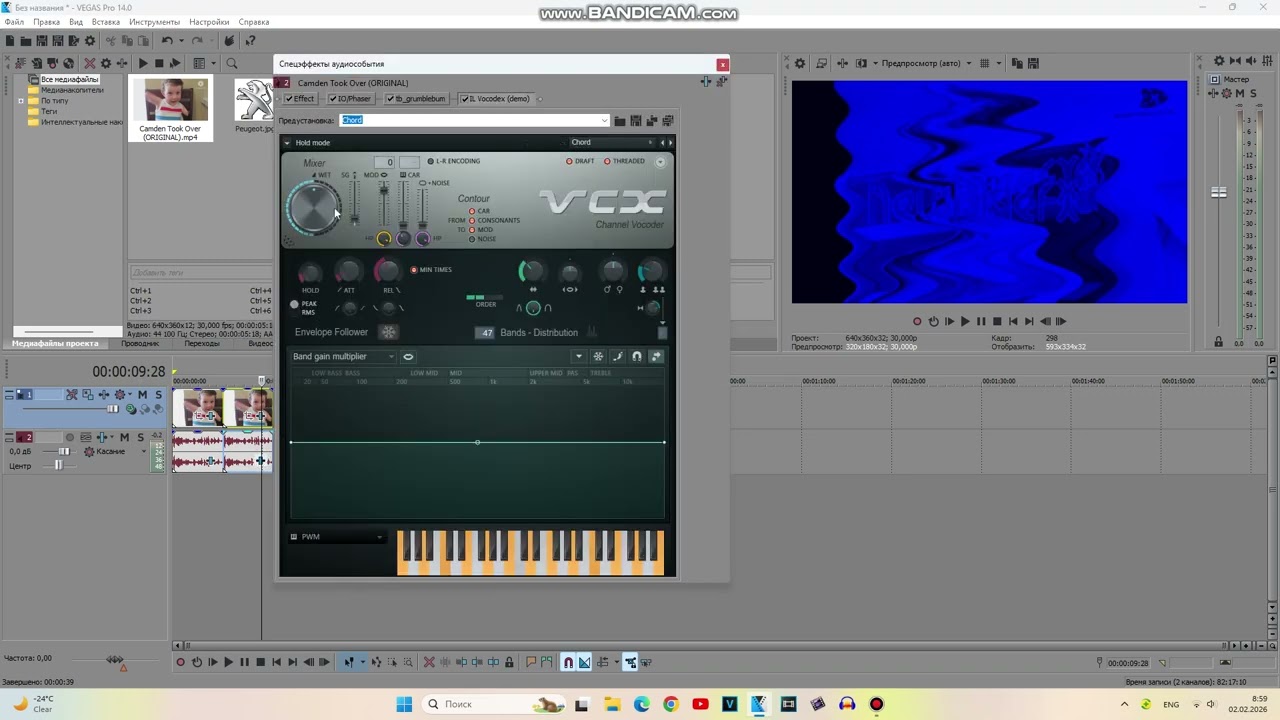Toggle the Effect plugin checkbox
This screenshot has width=1280, height=720.
[x=289, y=99]
